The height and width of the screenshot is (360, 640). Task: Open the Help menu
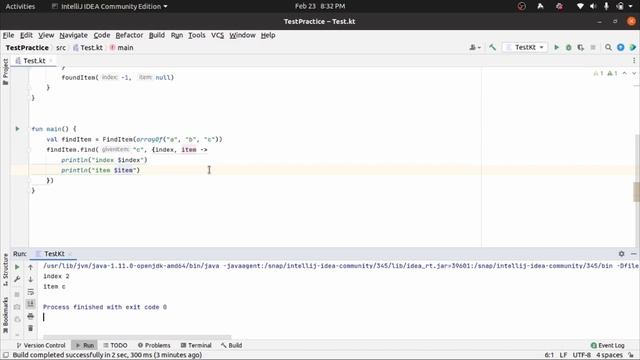click(268, 35)
